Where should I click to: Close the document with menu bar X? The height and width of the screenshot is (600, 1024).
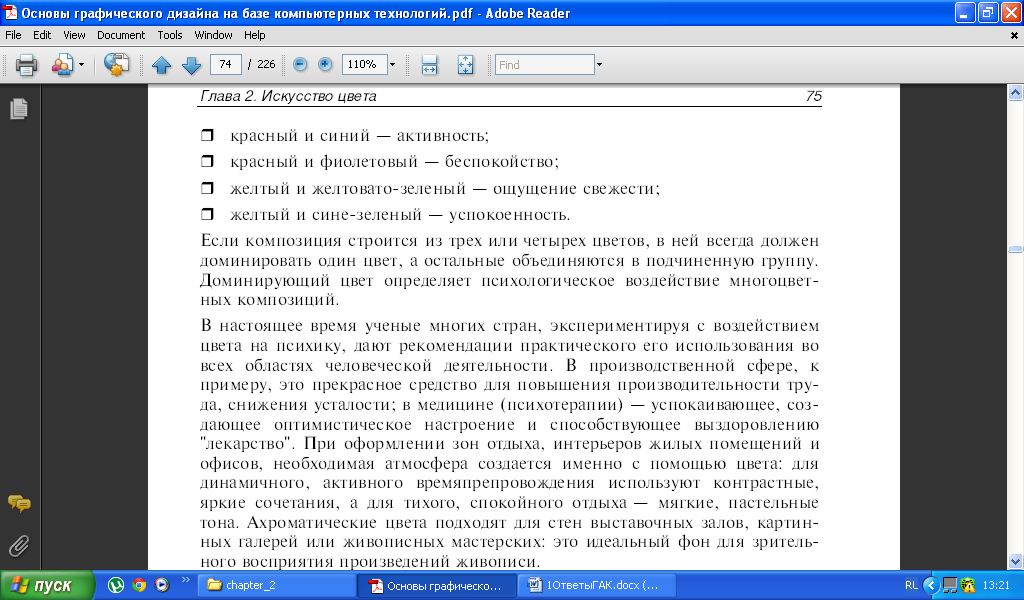1014,35
